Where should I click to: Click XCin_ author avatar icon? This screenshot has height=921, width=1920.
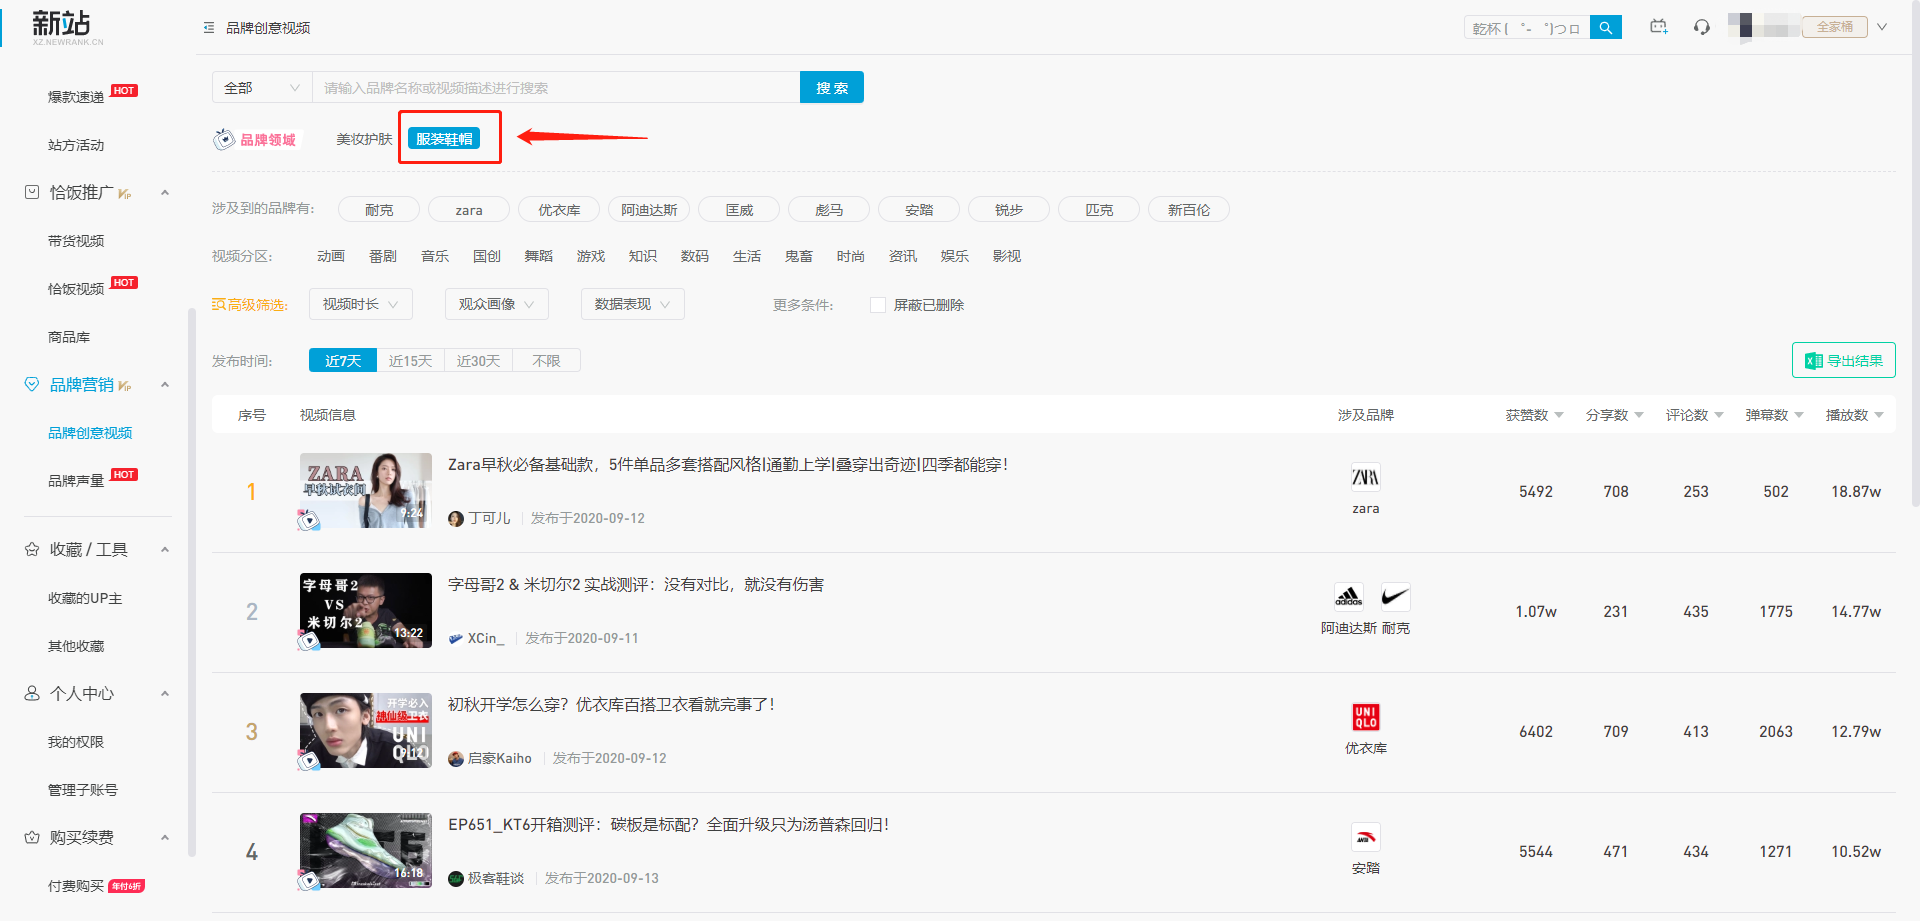coord(456,638)
